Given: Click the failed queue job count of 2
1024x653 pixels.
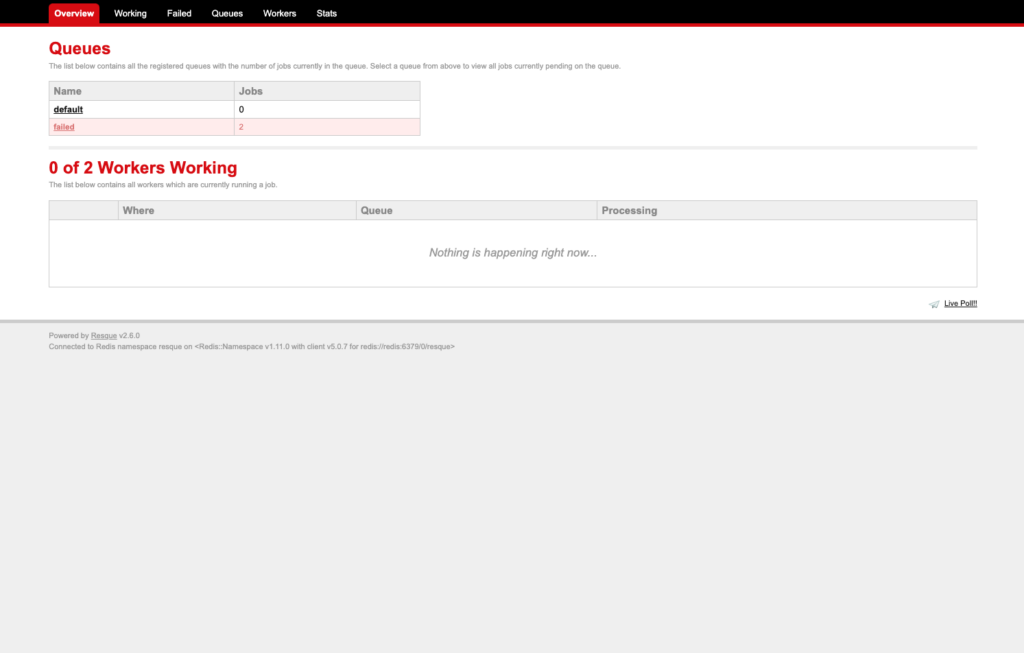Looking at the screenshot, I should (x=241, y=127).
